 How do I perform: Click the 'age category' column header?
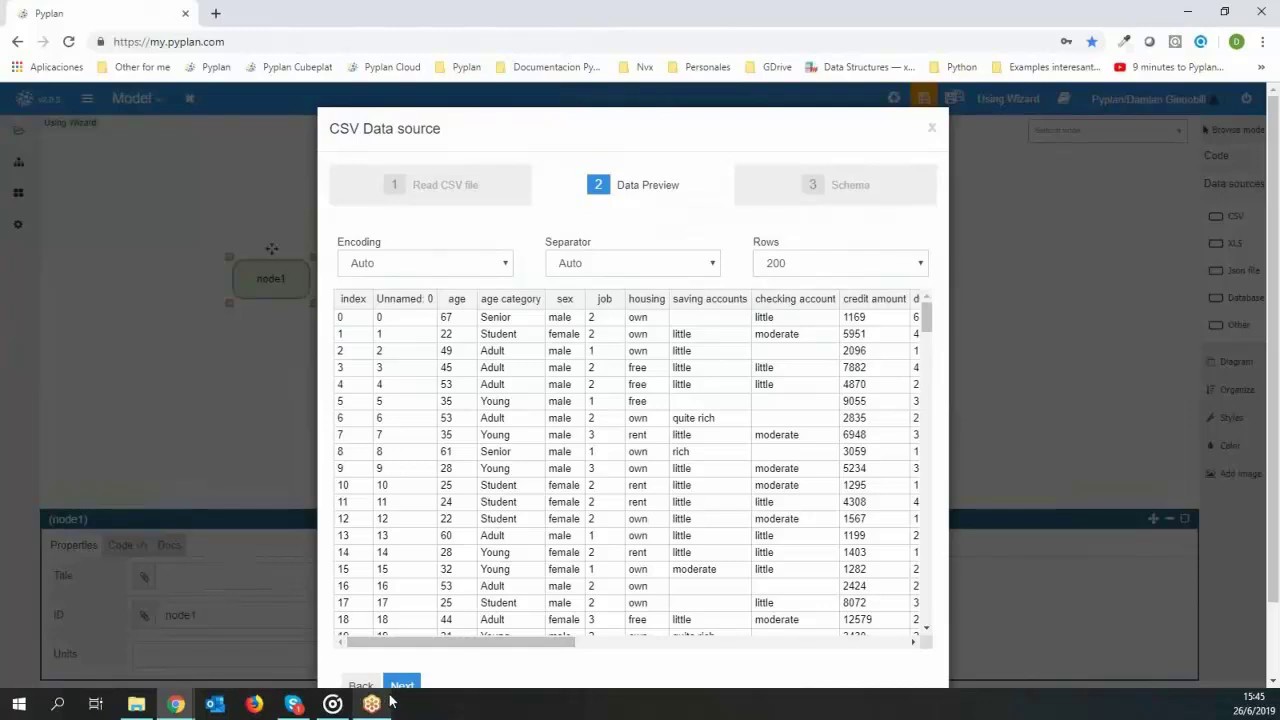(x=510, y=299)
